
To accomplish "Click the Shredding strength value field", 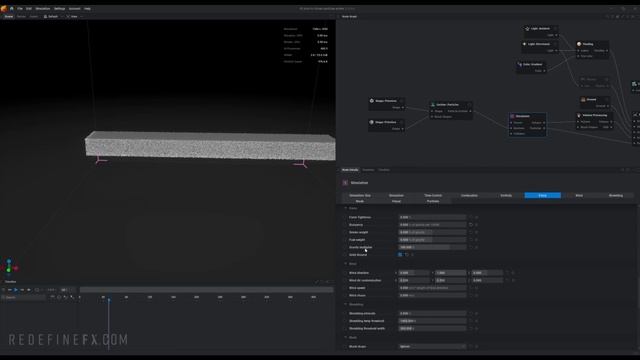I will 432,313.
